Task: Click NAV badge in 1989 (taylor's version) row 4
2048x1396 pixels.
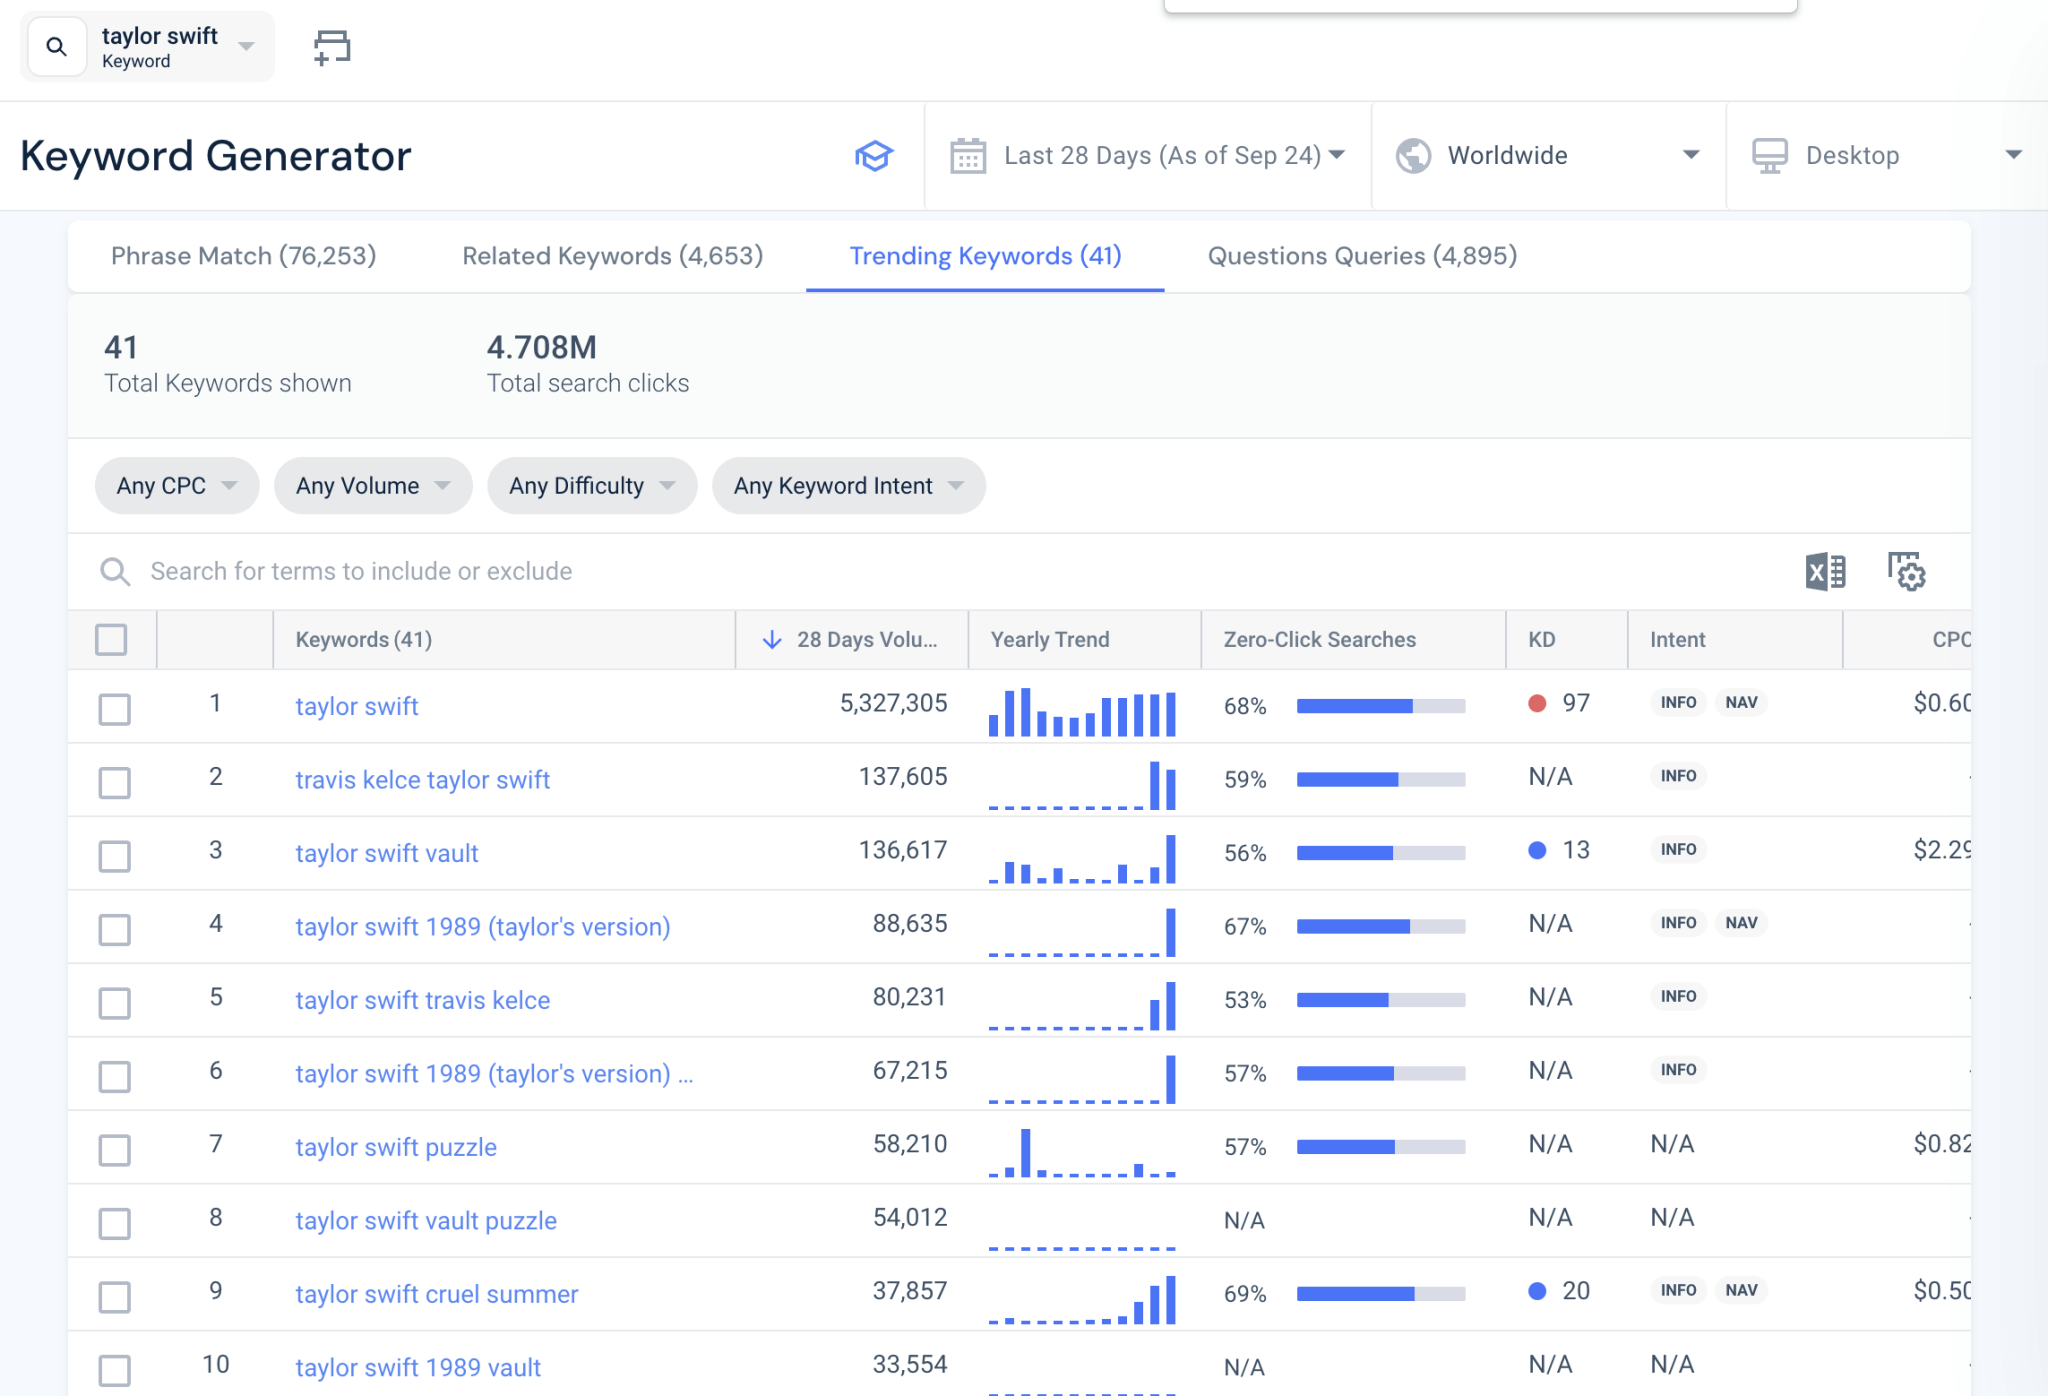Action: [1741, 923]
